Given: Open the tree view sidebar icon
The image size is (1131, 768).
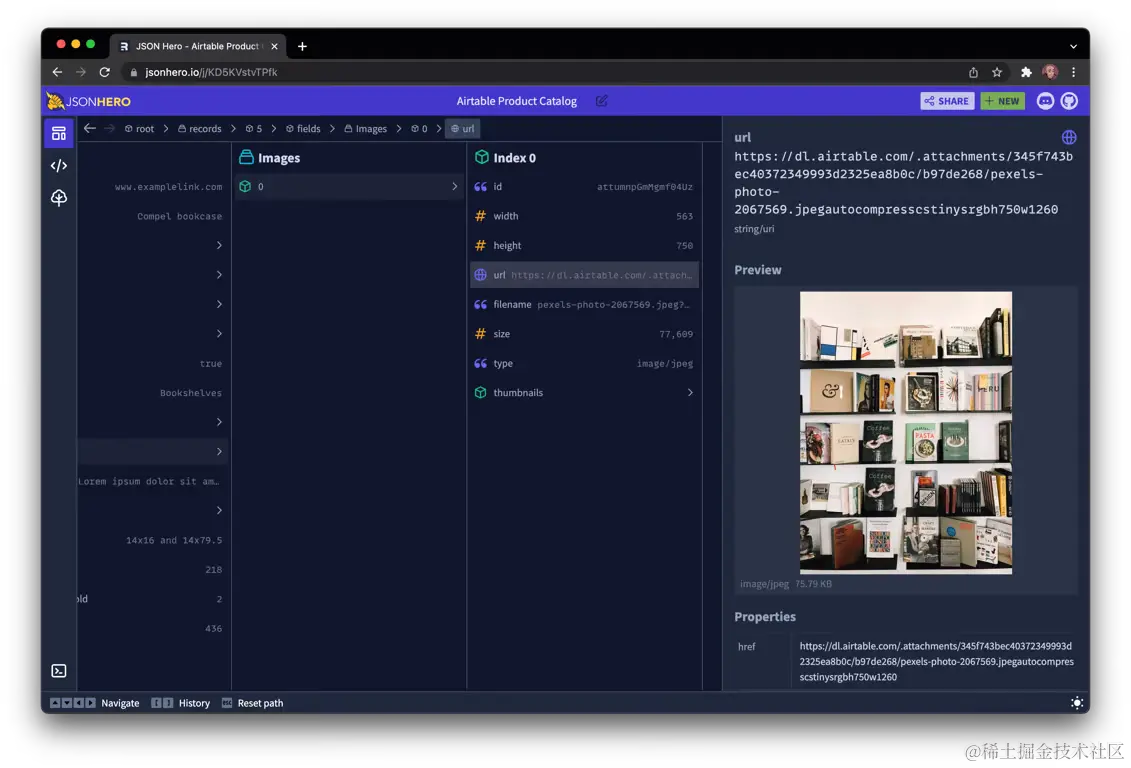Looking at the screenshot, I should [x=59, y=198].
